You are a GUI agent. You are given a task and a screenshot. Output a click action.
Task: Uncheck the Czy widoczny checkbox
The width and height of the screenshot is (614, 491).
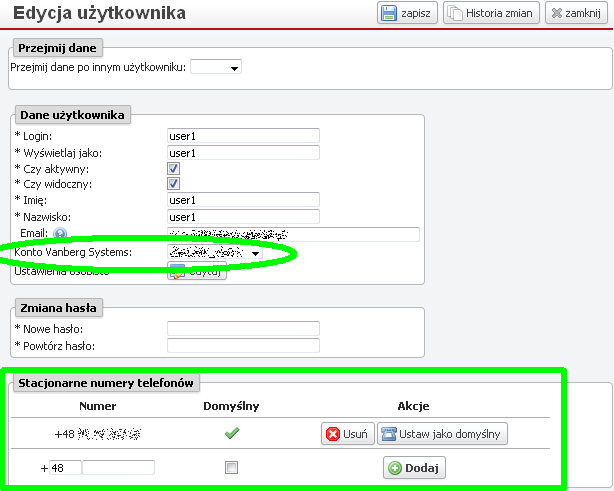[x=173, y=185]
